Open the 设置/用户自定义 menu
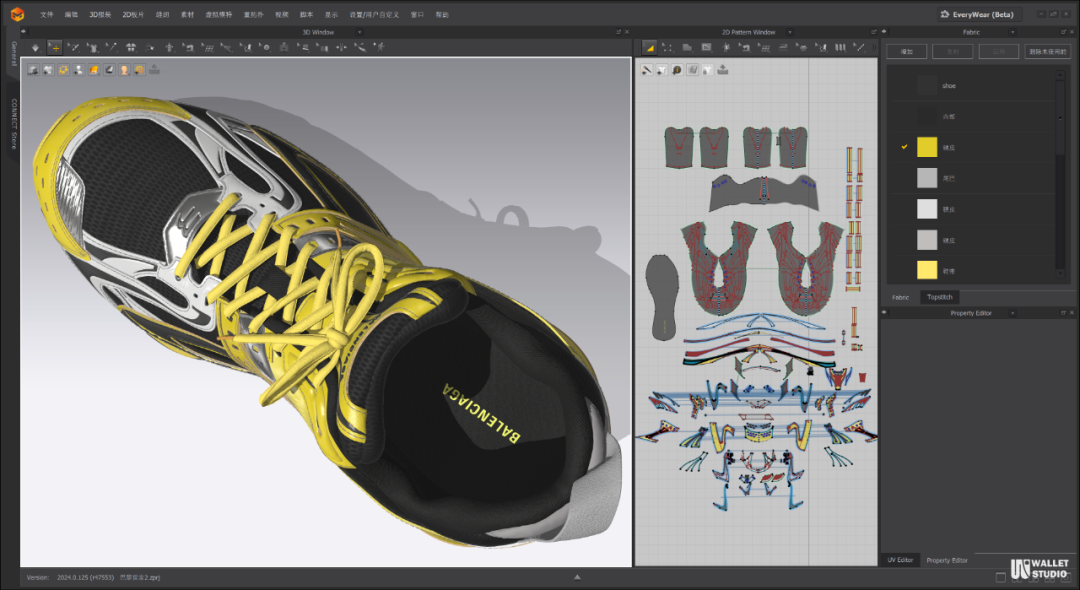The image size is (1080, 590). (374, 14)
